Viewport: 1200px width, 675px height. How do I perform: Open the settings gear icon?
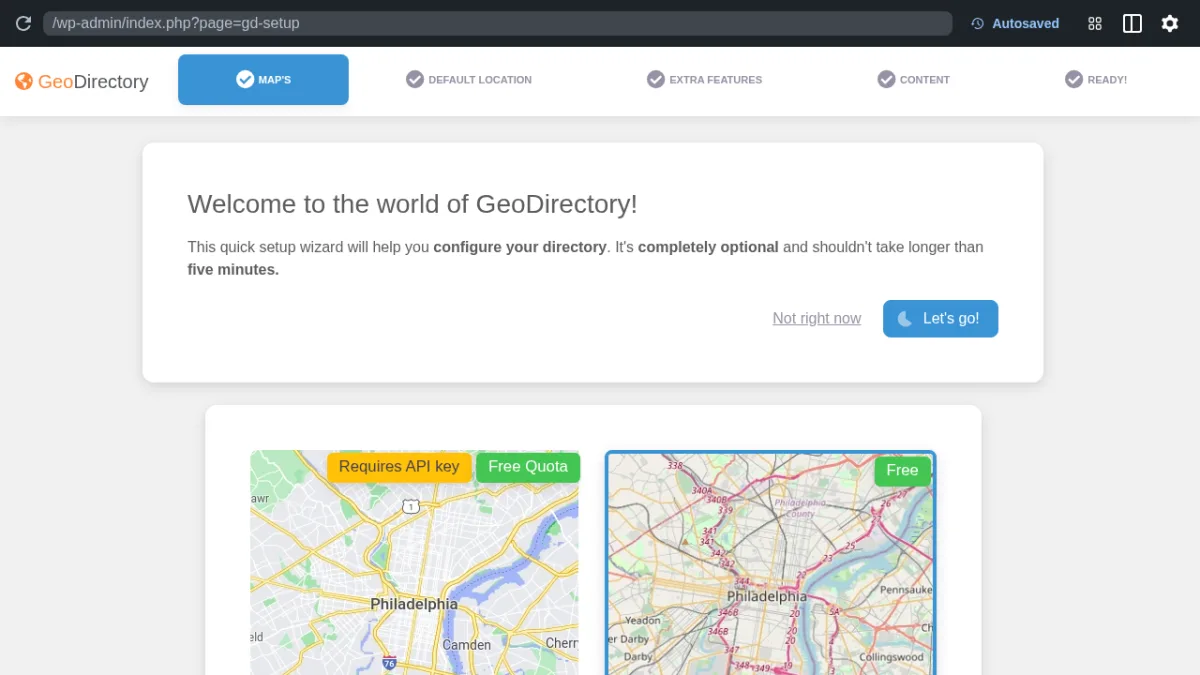tap(1170, 23)
